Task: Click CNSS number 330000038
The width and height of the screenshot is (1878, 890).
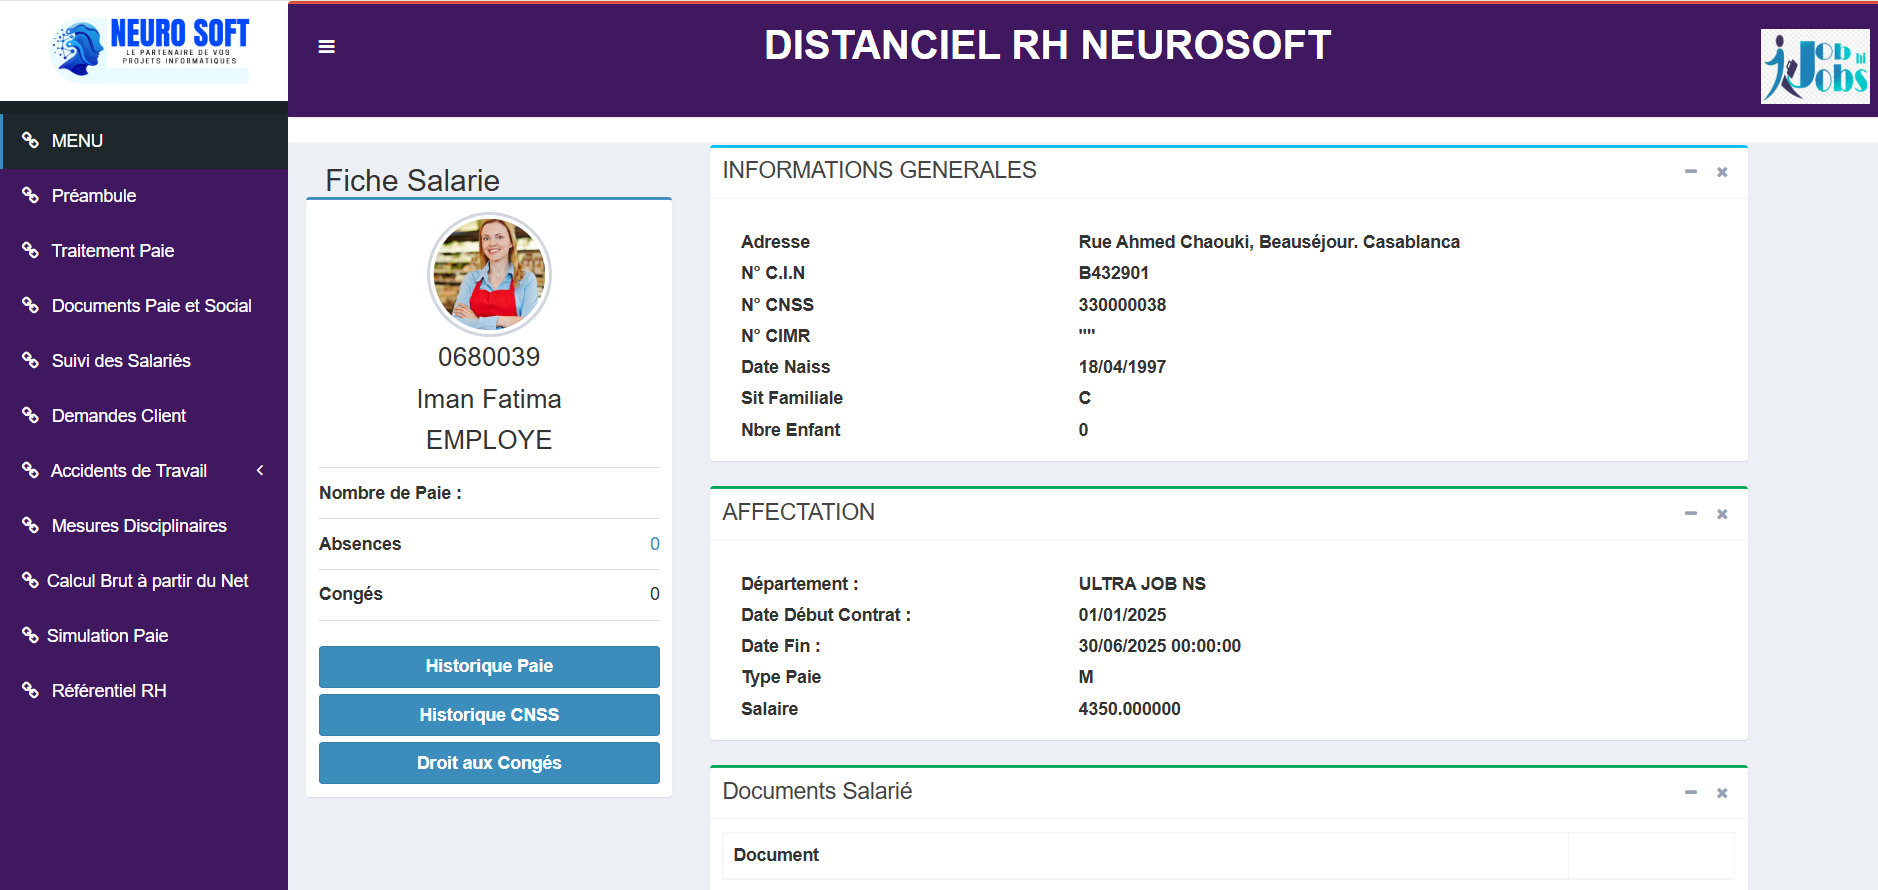Action: click(x=1122, y=305)
